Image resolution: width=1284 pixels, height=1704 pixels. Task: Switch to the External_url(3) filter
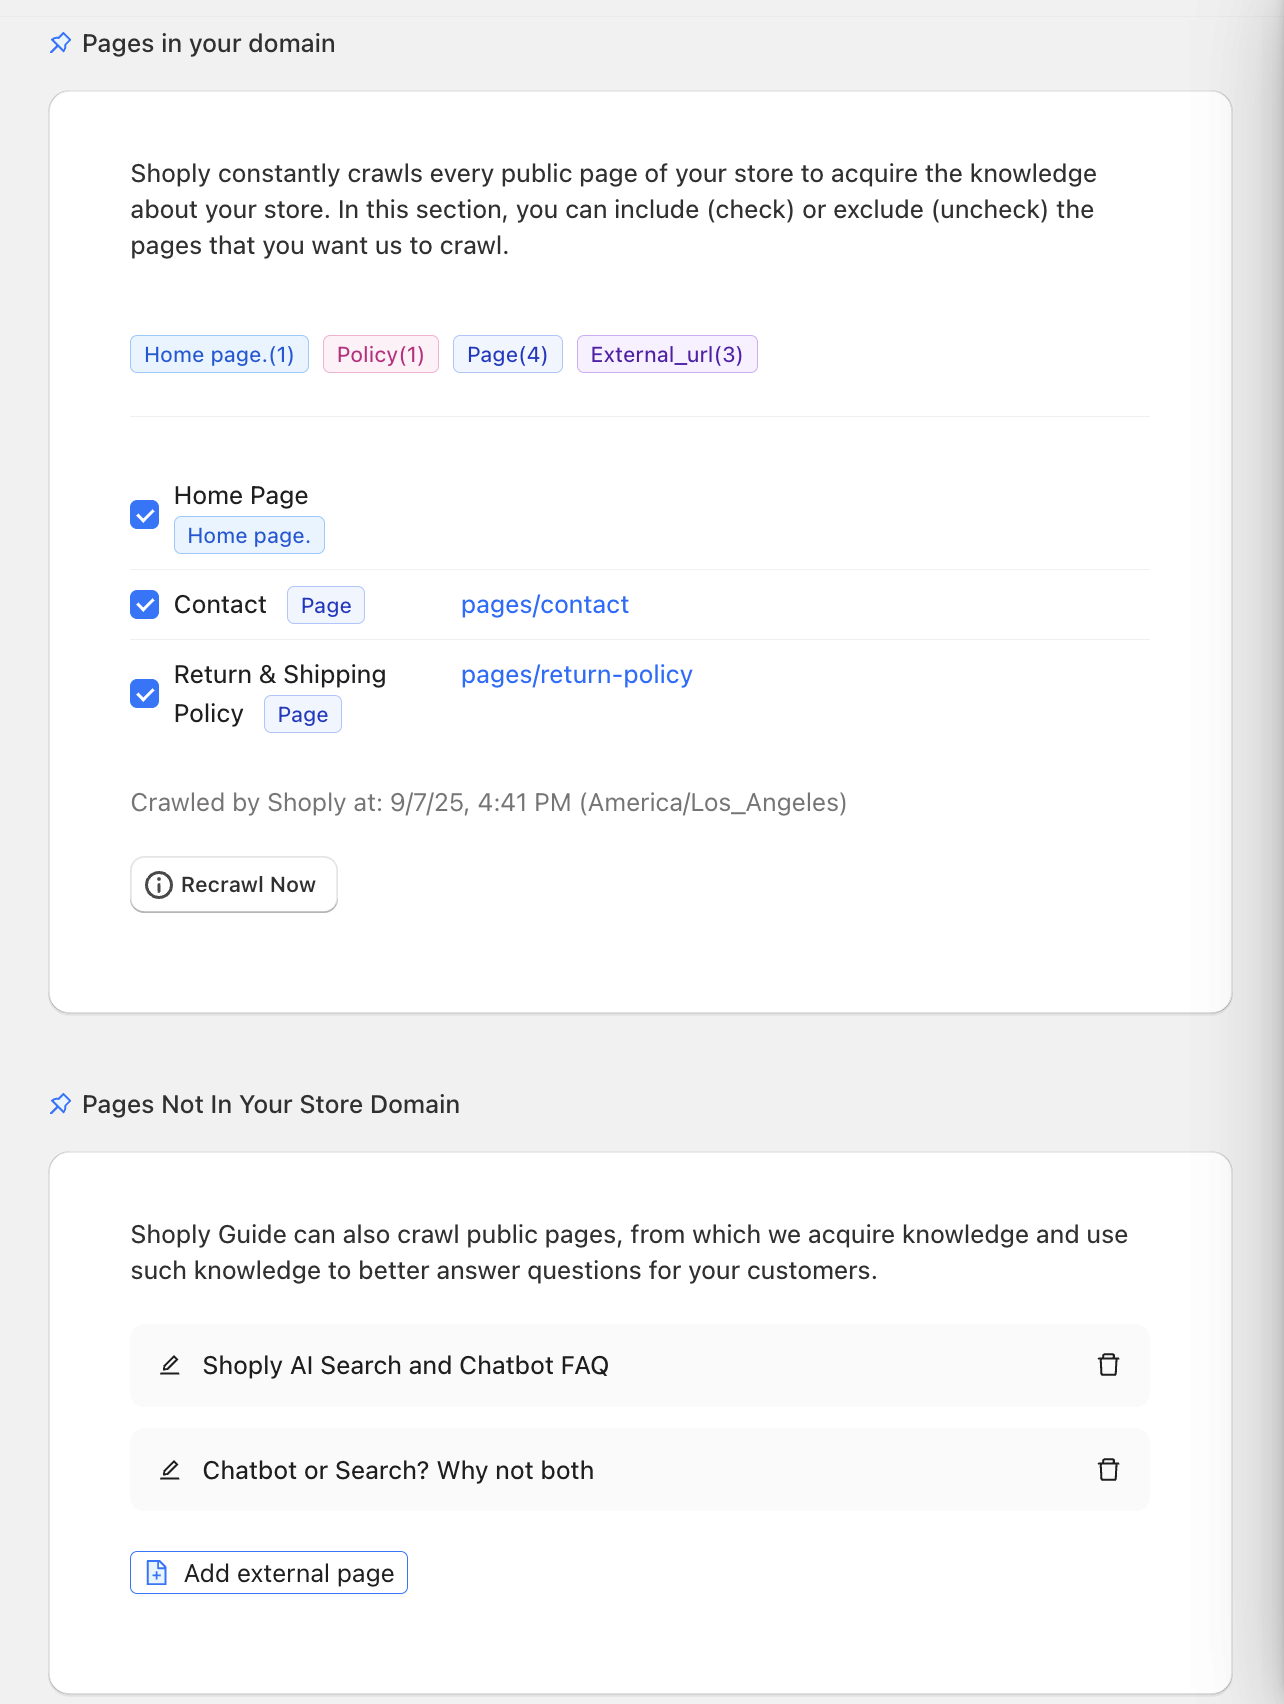pyautogui.click(x=666, y=354)
